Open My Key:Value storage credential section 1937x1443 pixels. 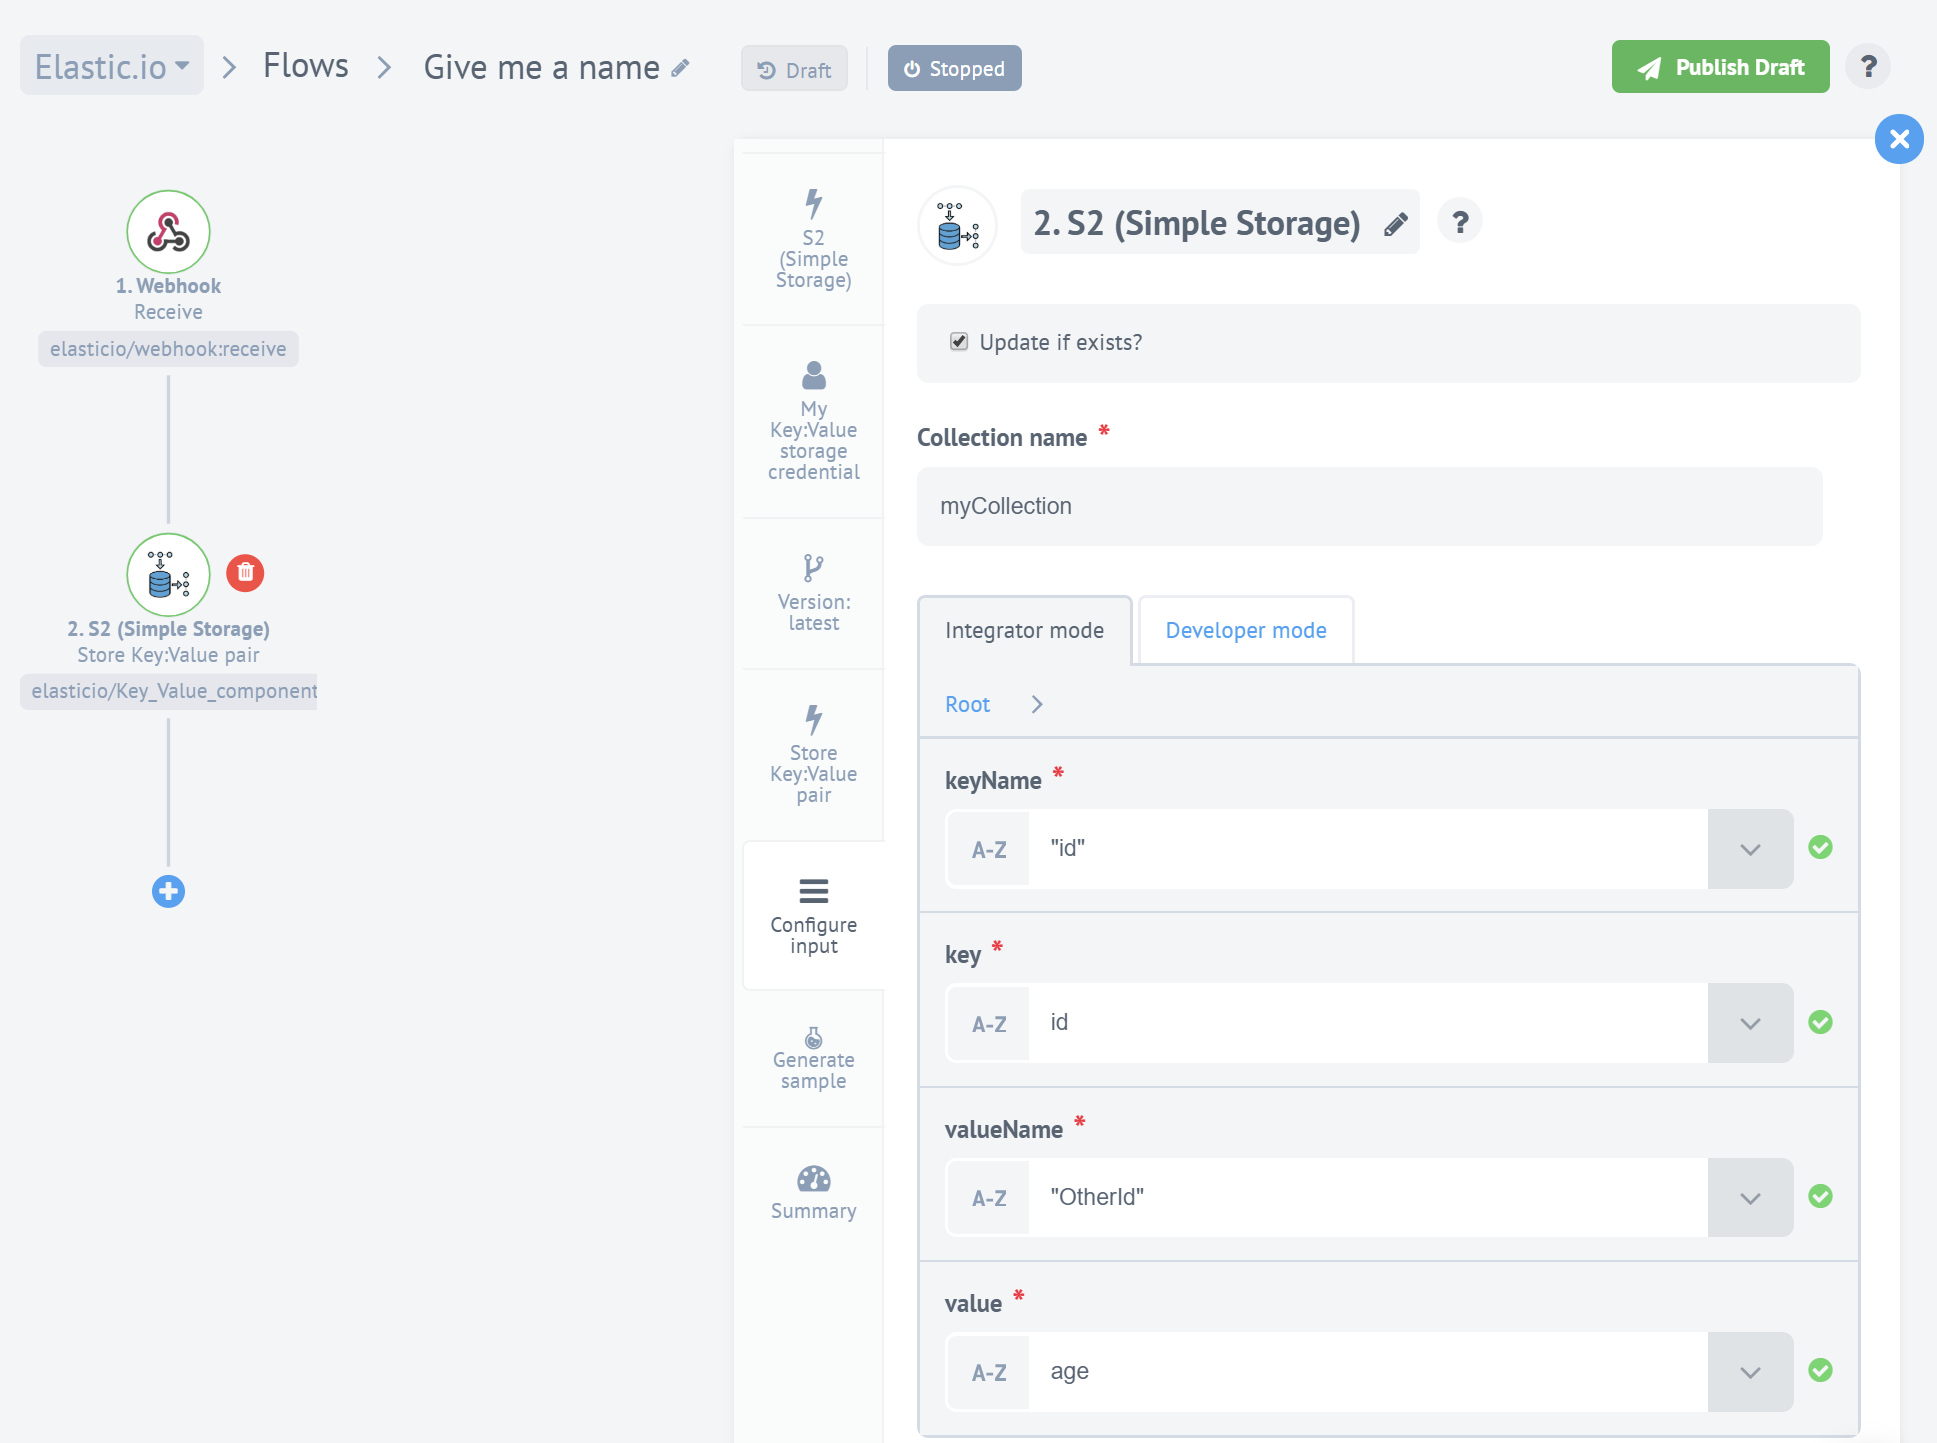tap(813, 421)
